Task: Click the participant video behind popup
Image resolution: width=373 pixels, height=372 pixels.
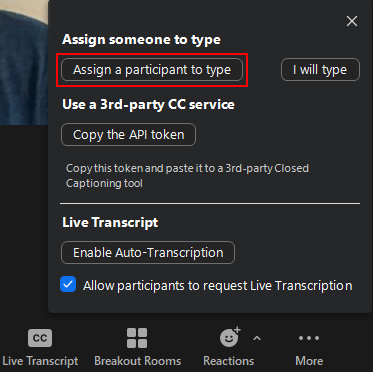Action: coord(24,62)
